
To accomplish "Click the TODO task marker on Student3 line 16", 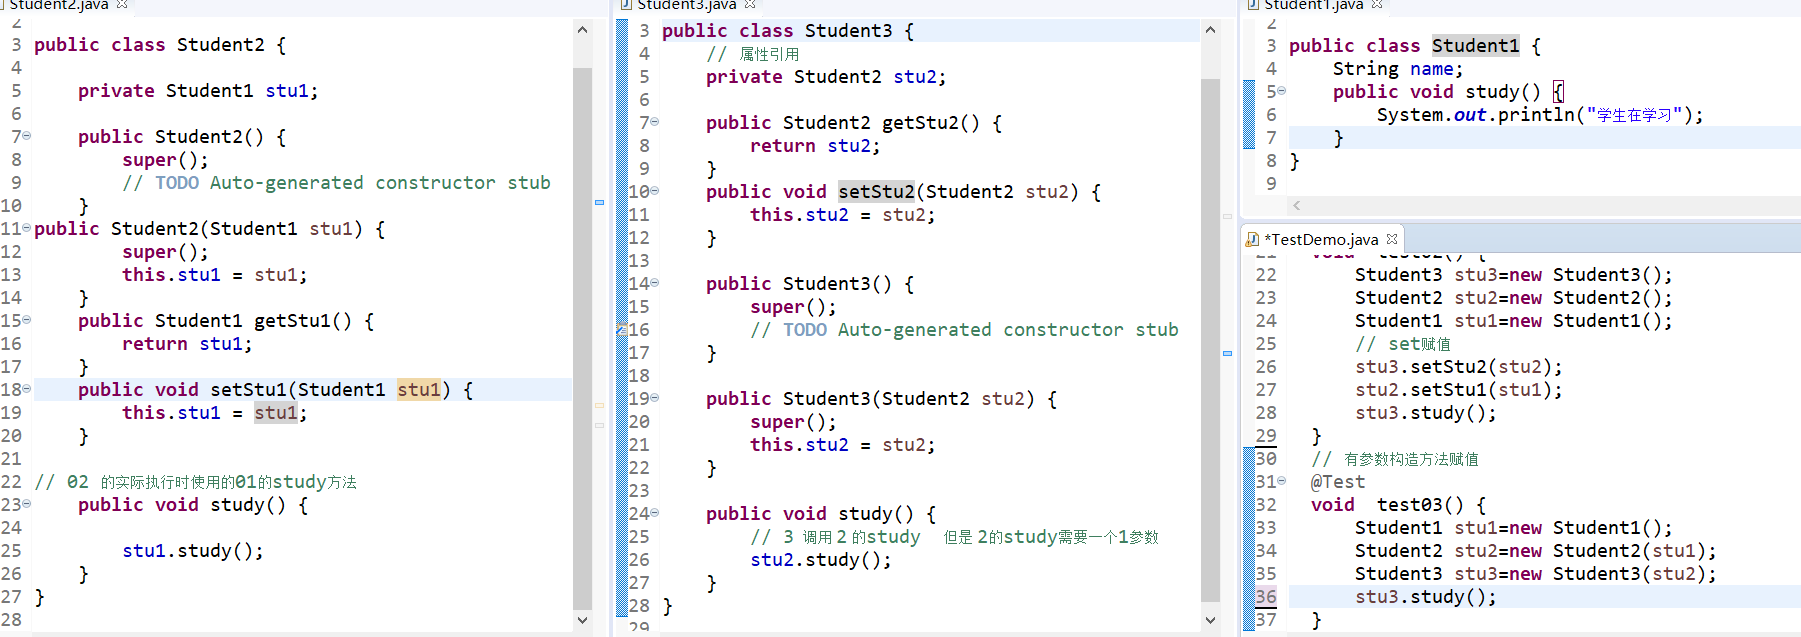I will point(621,329).
